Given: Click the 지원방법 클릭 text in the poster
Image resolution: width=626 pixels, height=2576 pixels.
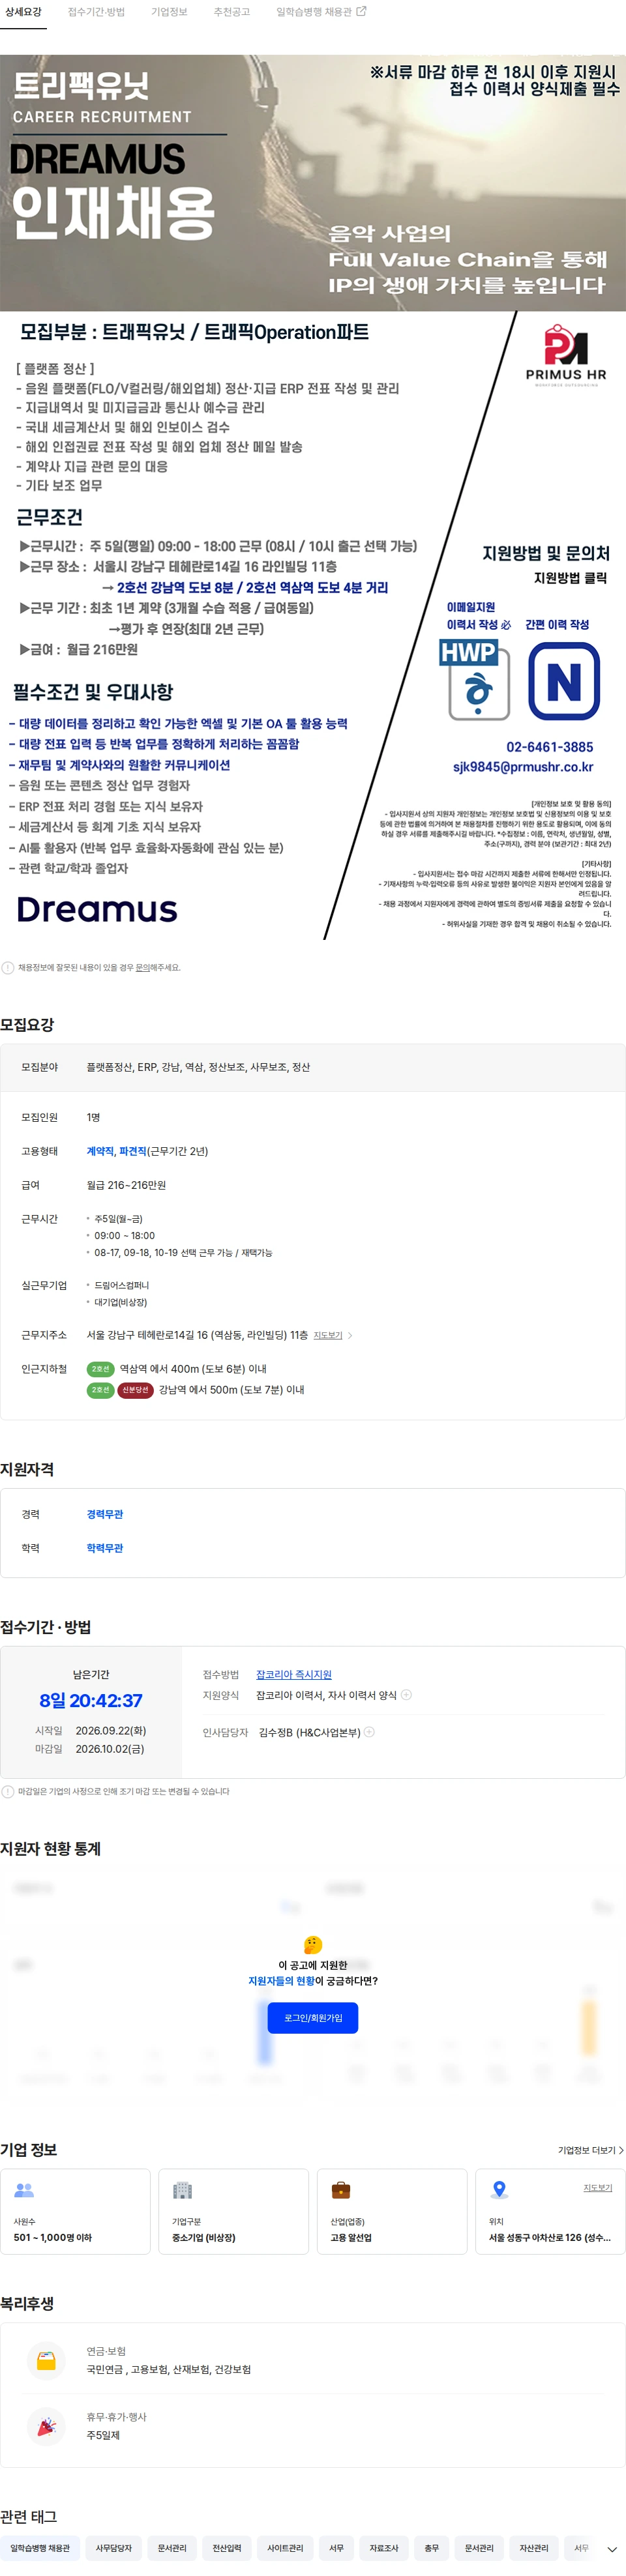Looking at the screenshot, I should click(570, 578).
